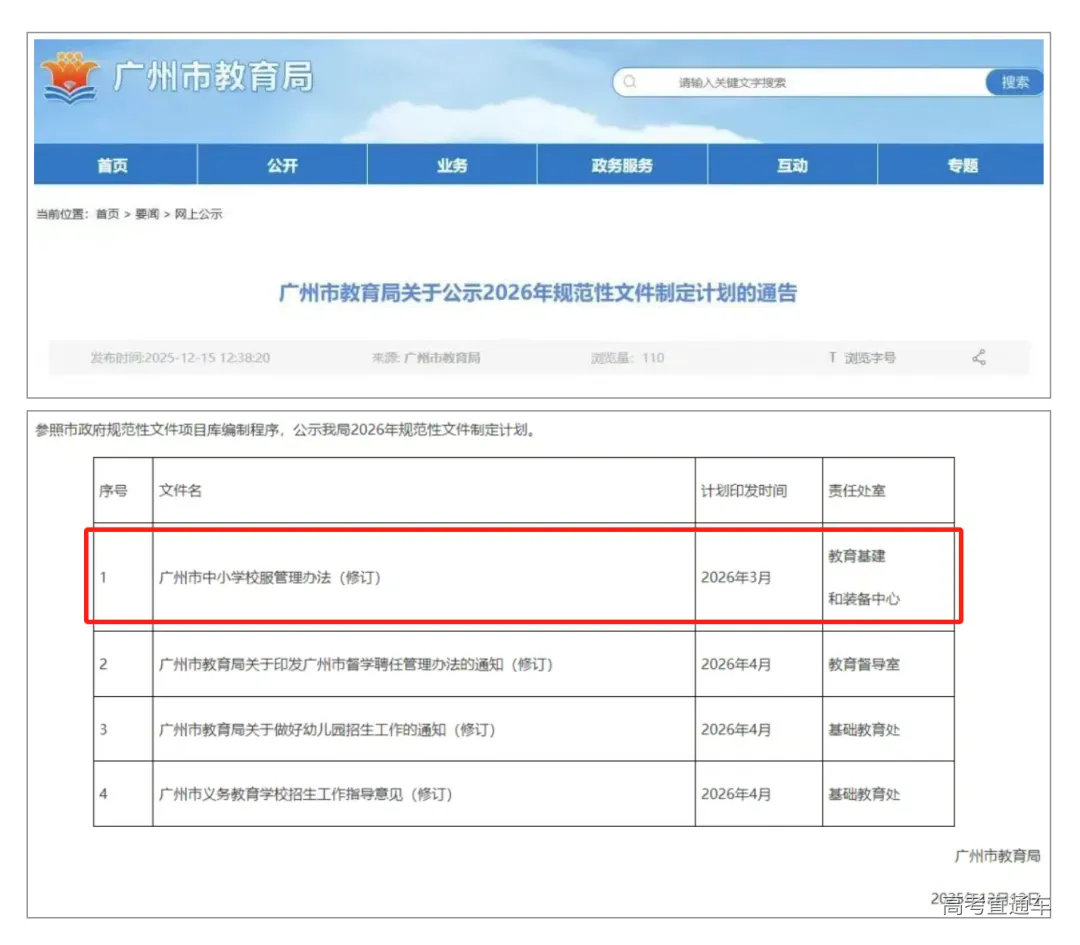1080x945 pixels.
Task: Click the 公开 navigation item
Action: [282, 164]
